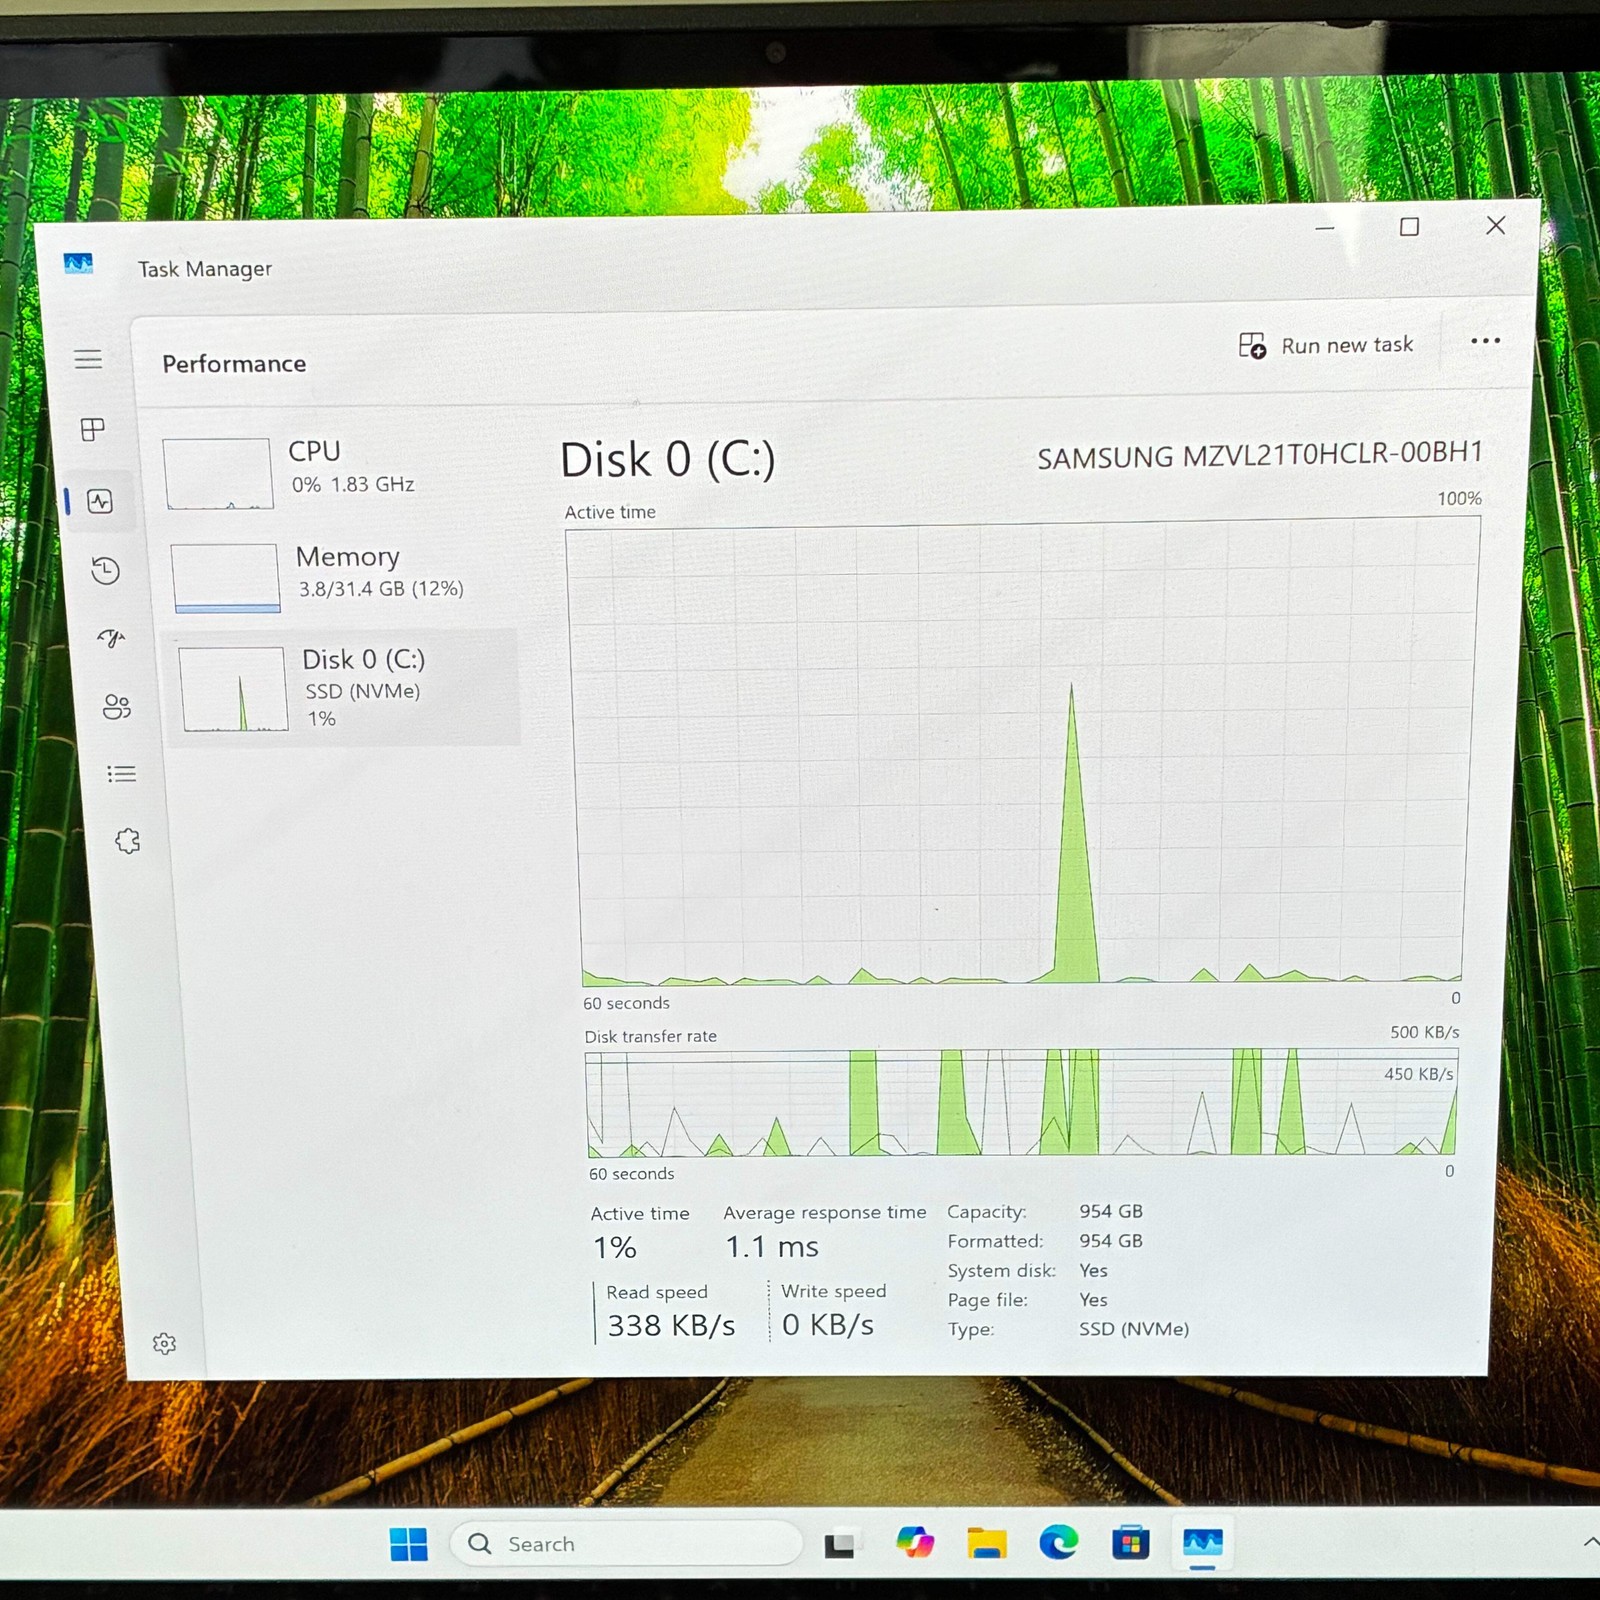Click the Active time graph

[1022, 752]
